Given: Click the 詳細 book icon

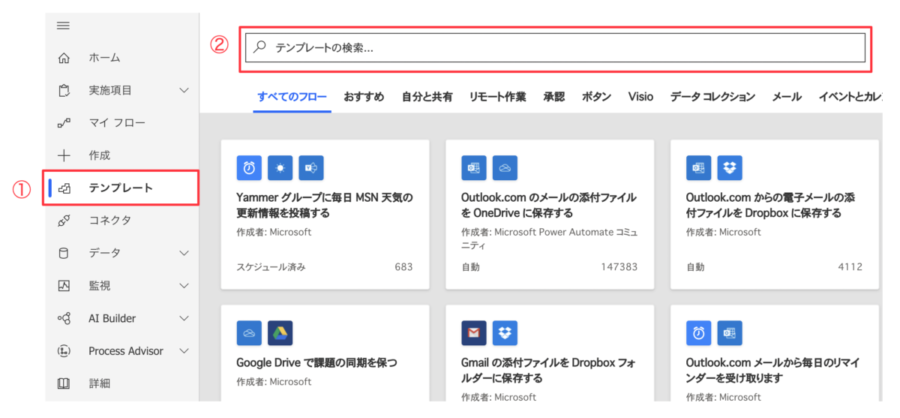Looking at the screenshot, I should [64, 383].
